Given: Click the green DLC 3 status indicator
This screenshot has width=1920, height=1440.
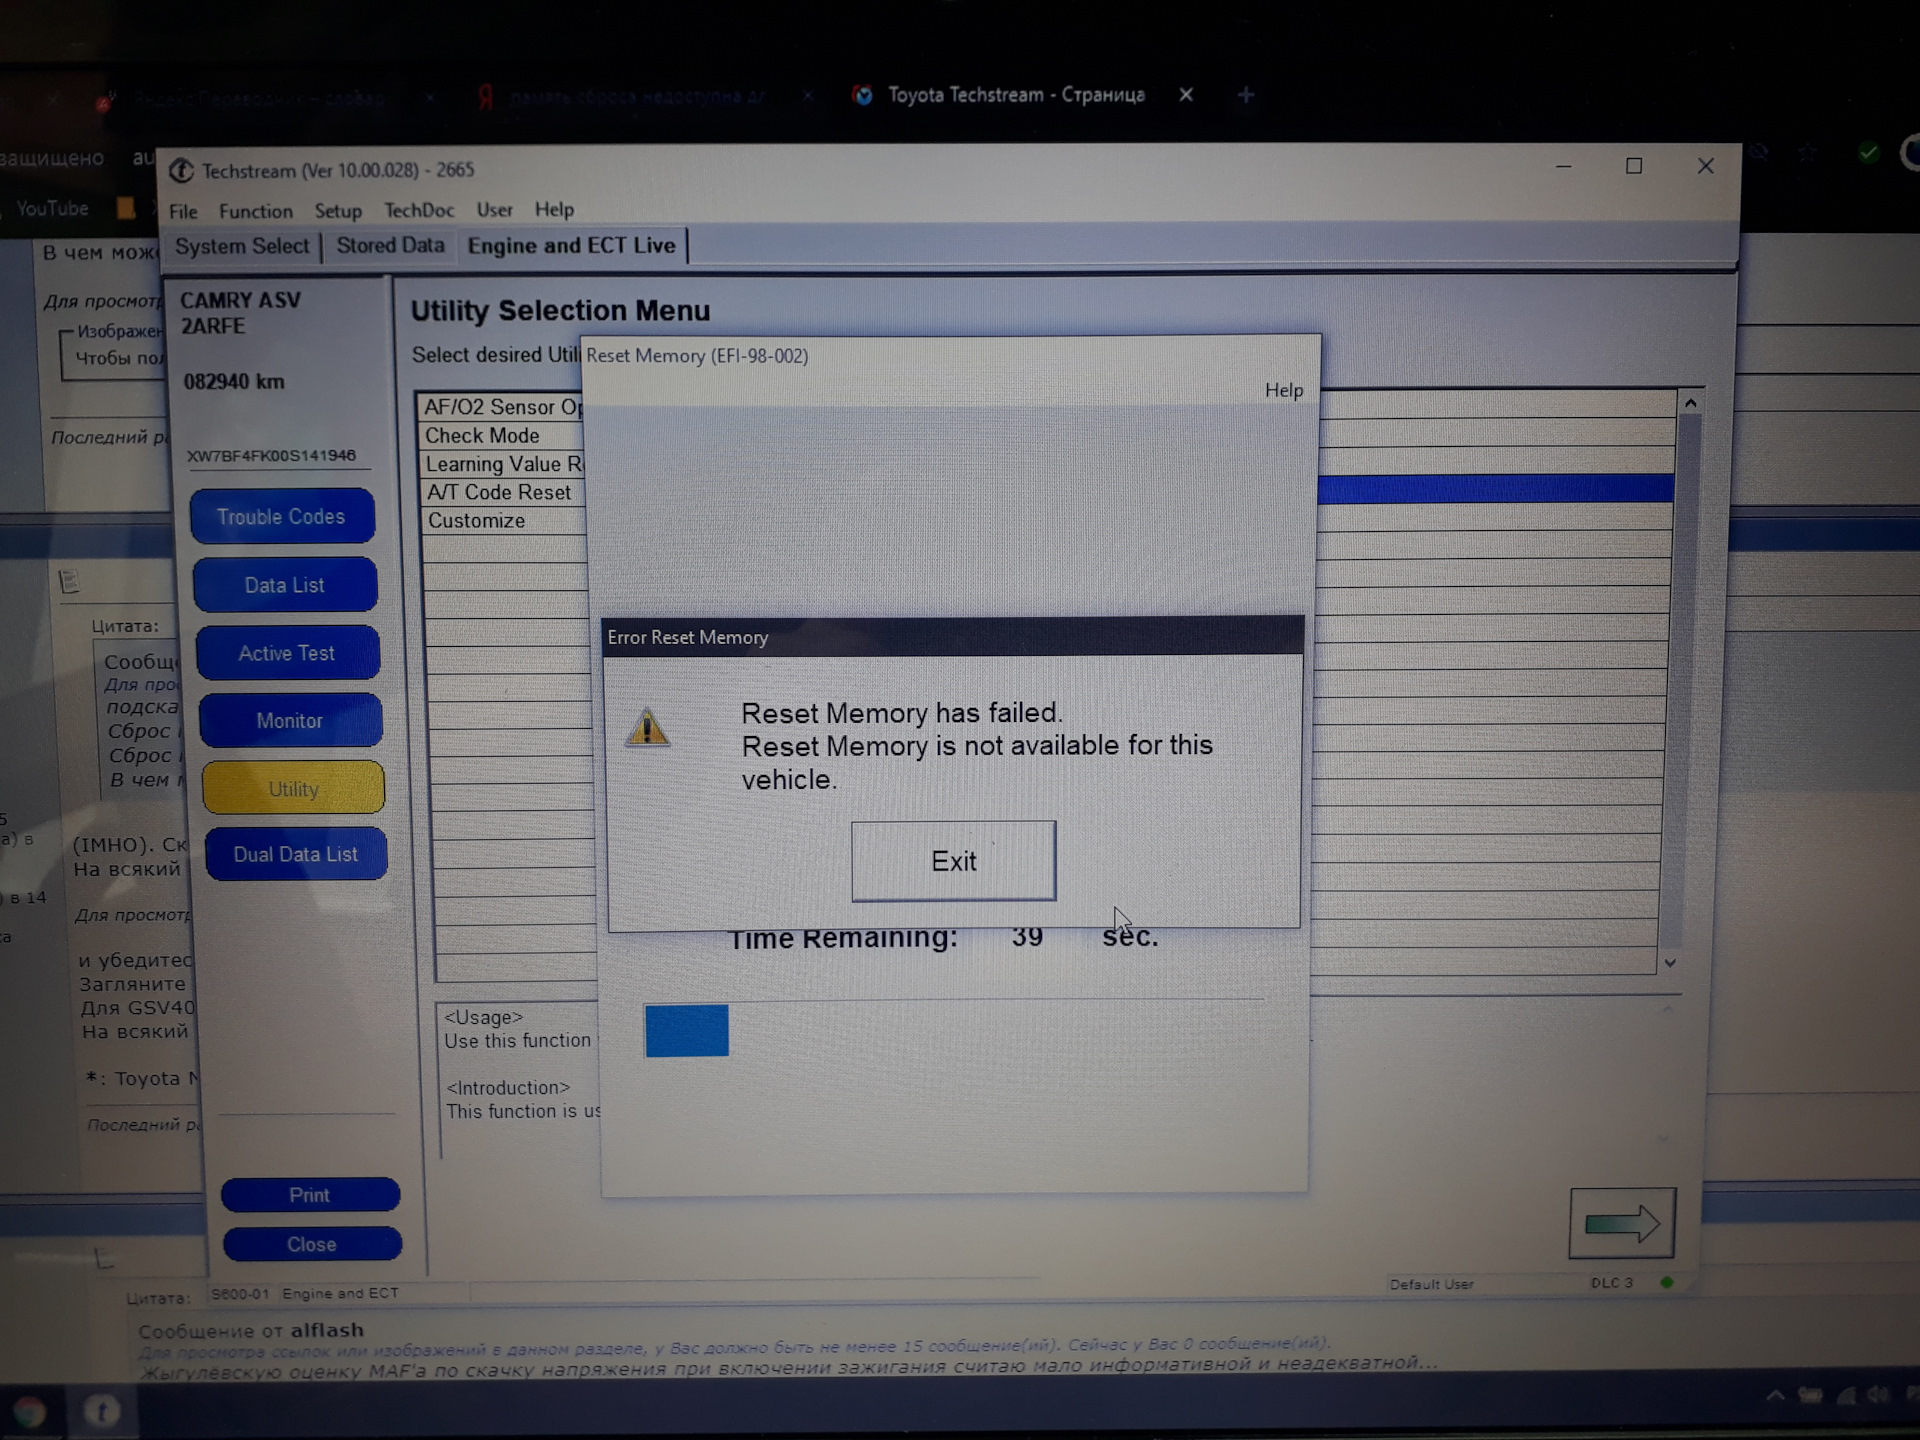Looking at the screenshot, I should (x=1666, y=1282).
